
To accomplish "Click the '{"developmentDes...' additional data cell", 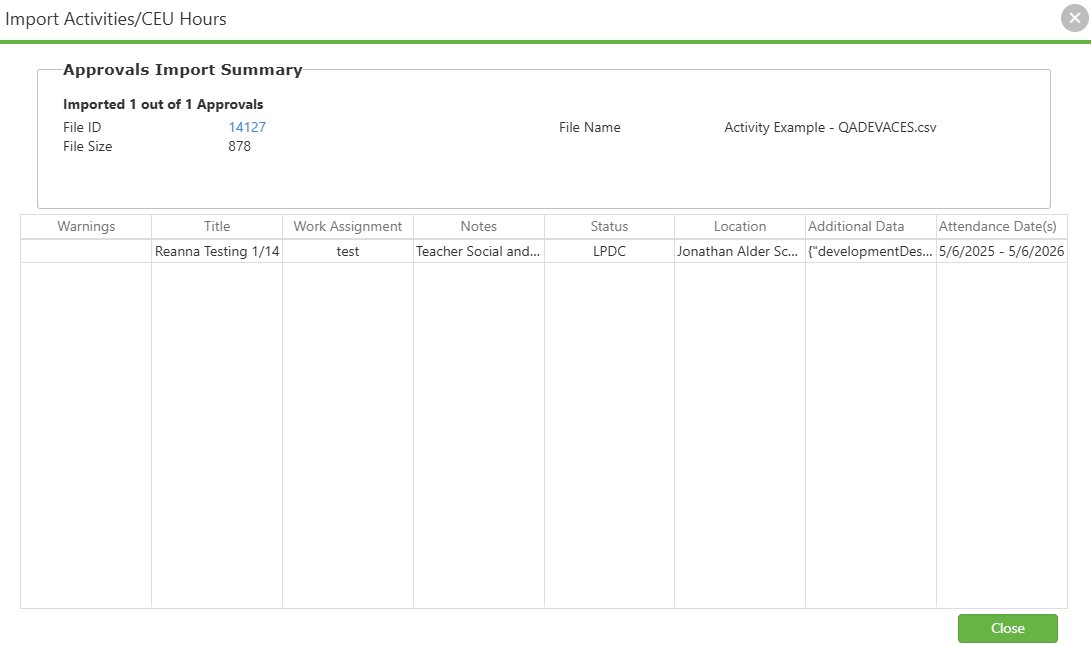I will [870, 251].
